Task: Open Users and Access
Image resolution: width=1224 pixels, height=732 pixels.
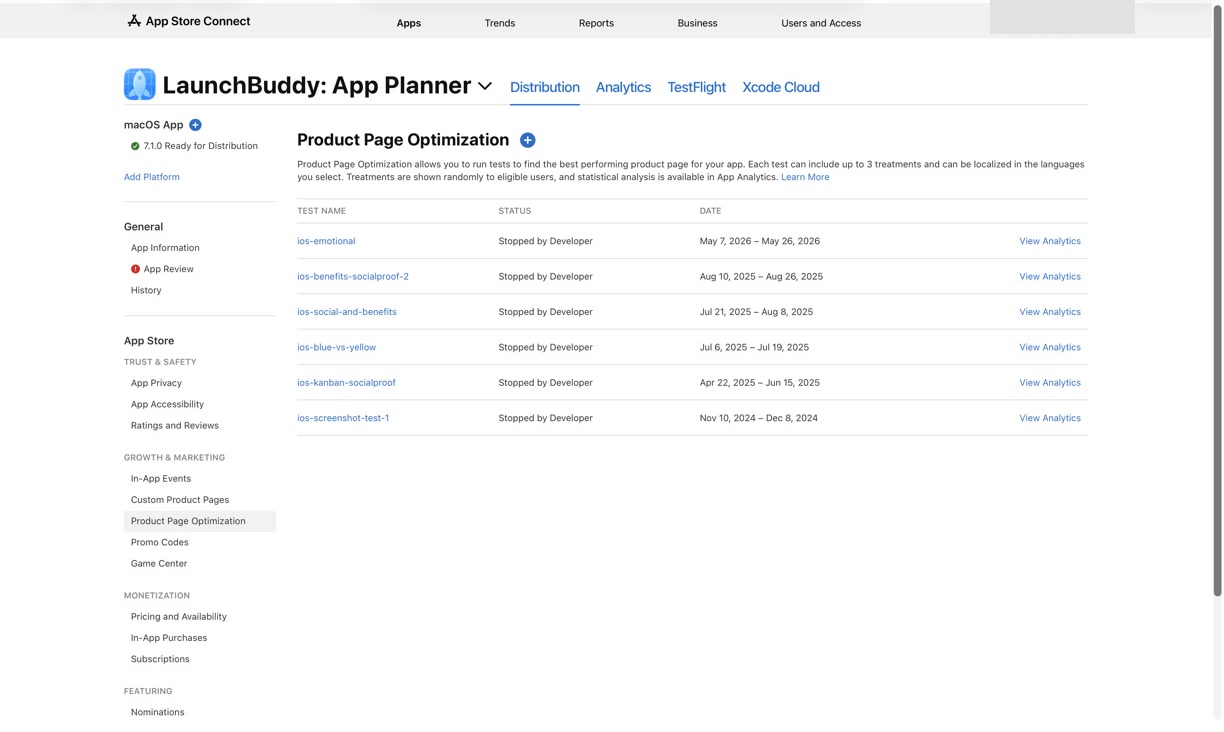Action: (821, 23)
